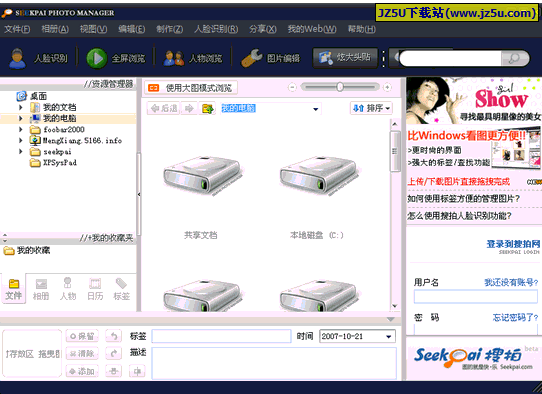Click the search magnifier button
Screen dimensions: 542x394
[x=514, y=58]
